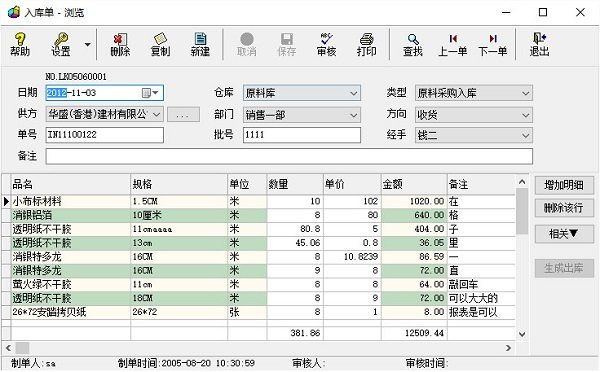This screenshot has height=372, width=600.
Task: Exit using the 退出 icon
Action: tap(539, 44)
